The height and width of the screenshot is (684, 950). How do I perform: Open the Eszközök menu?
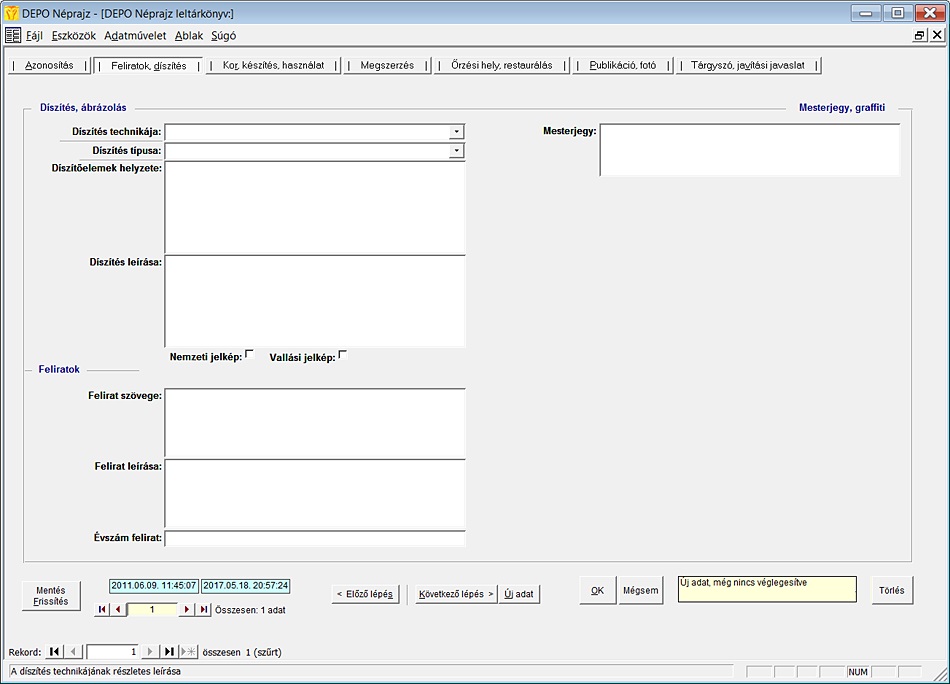74,35
